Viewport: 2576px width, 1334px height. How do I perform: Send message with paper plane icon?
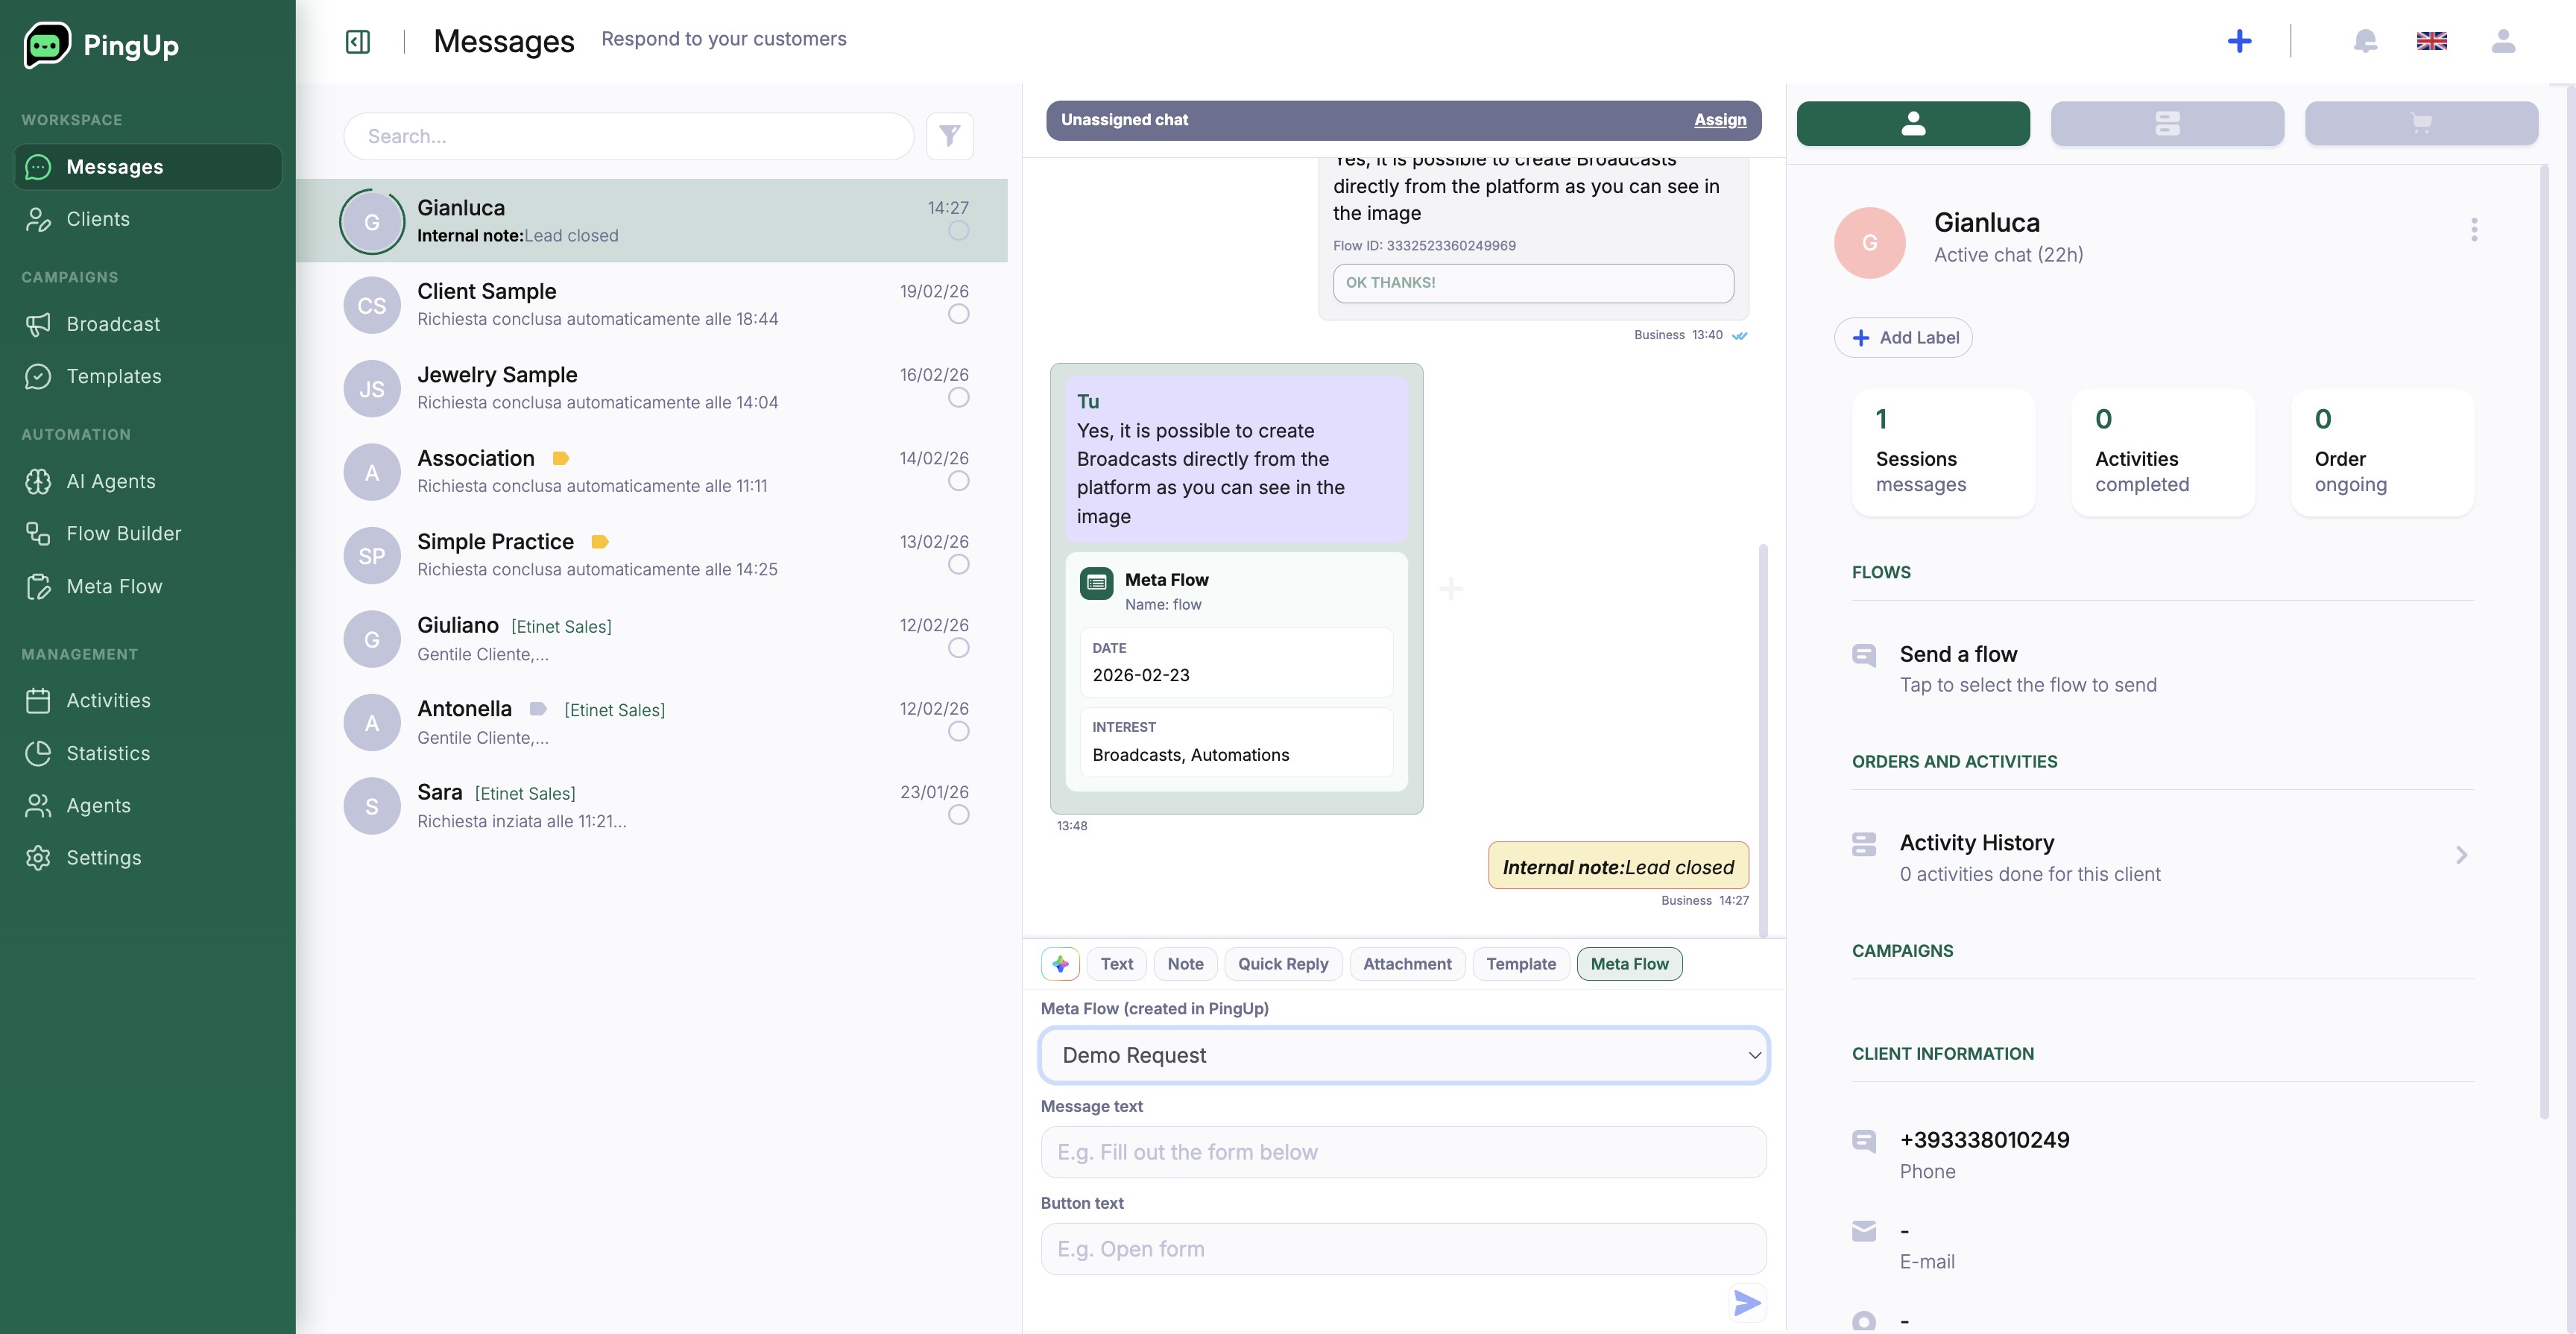1746,1302
